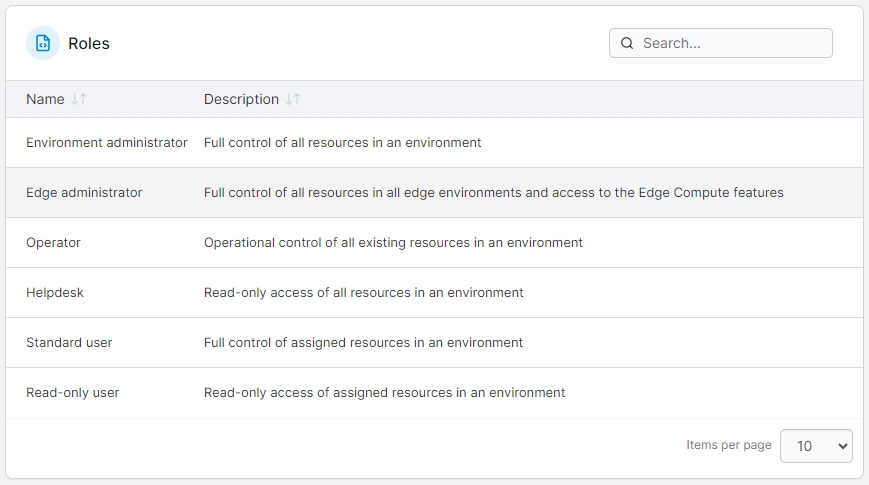Screen dimensions: 869x485
Task: Click the Name column header label
Action: click(x=45, y=99)
